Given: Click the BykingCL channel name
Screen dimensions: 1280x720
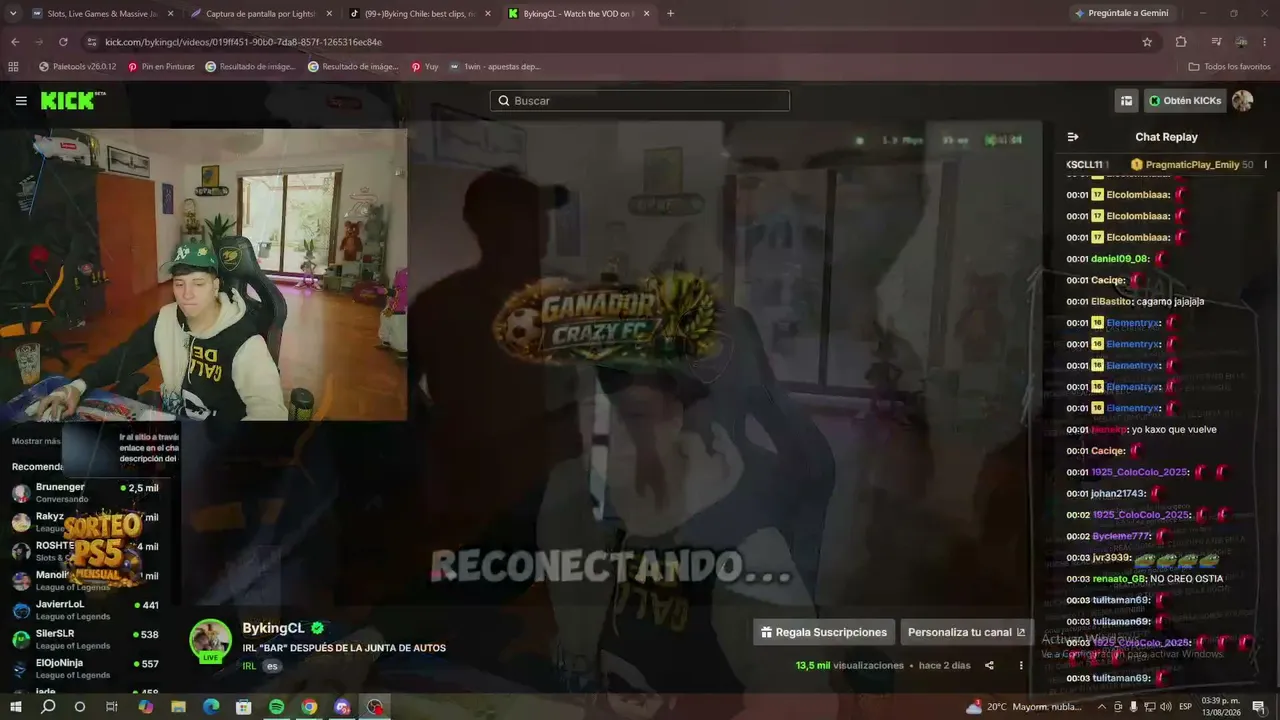Looking at the screenshot, I should pyautogui.click(x=273, y=628).
